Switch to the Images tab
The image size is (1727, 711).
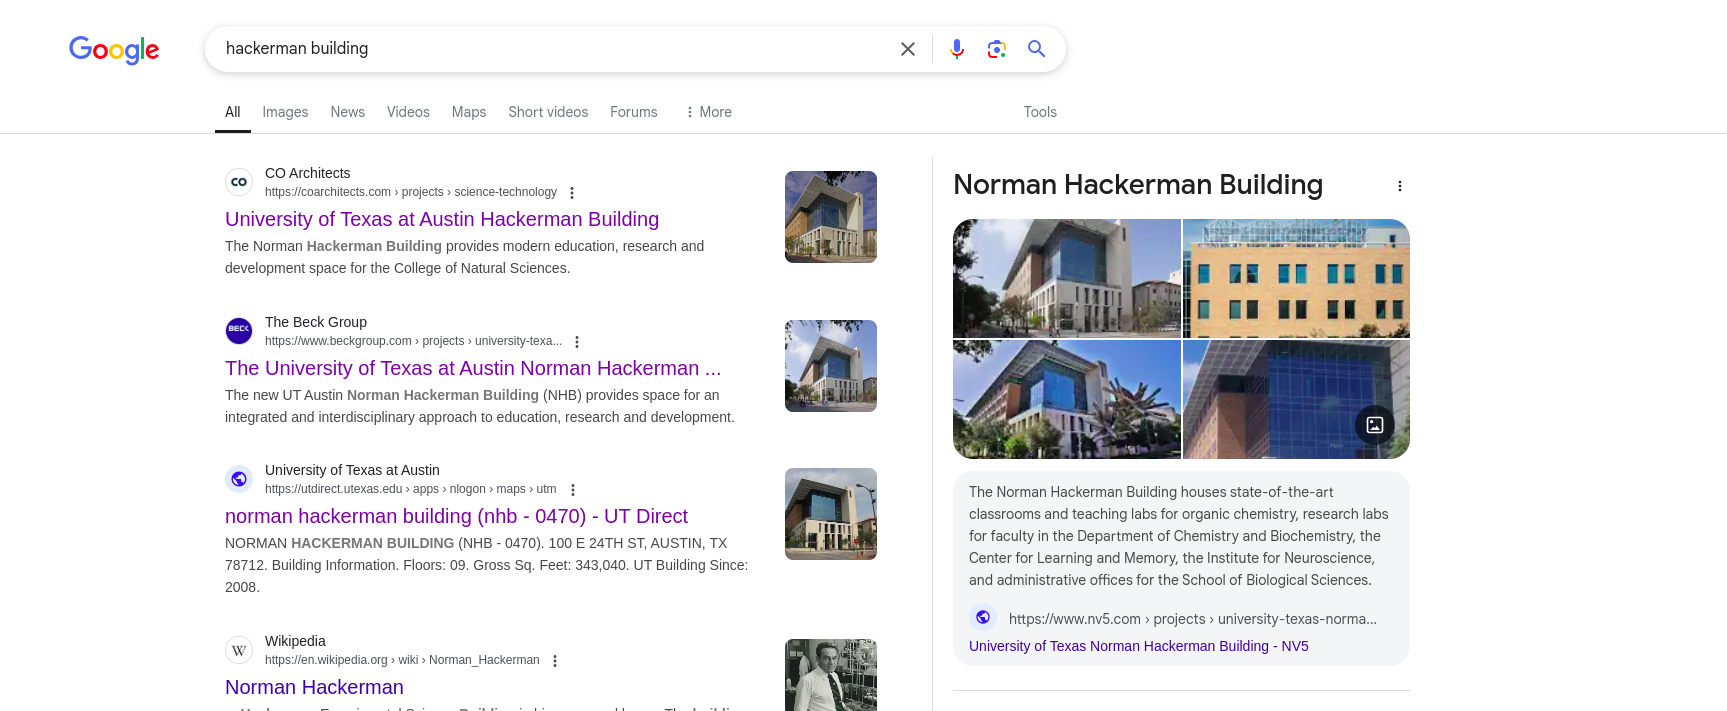point(285,112)
